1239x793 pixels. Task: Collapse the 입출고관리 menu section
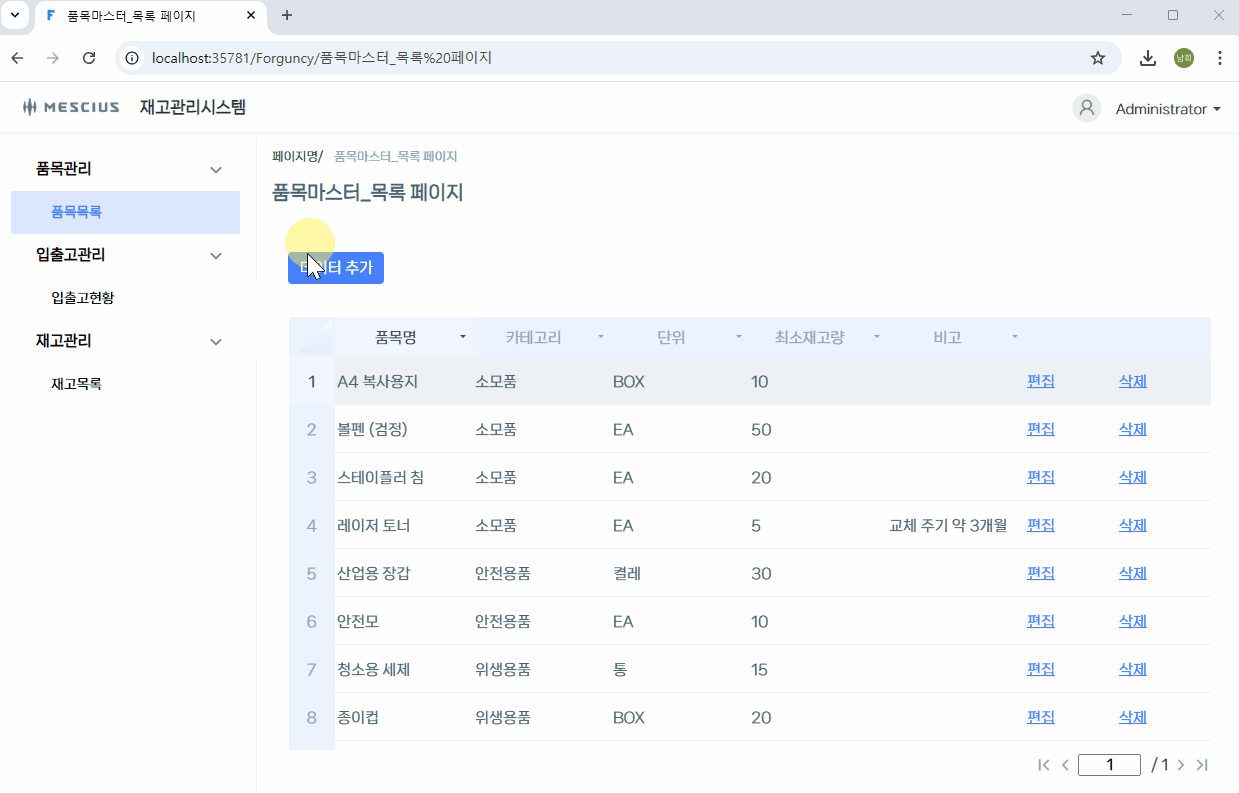(215, 255)
